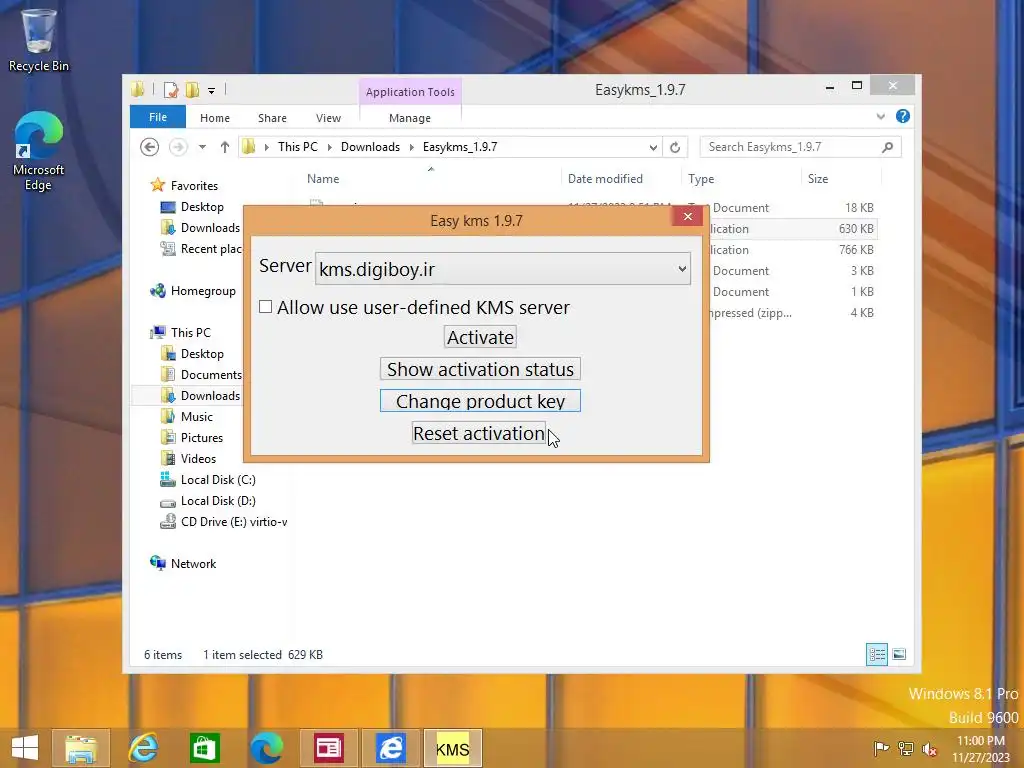Select Music folder in navigation pane
1024x768 pixels.
(197, 416)
